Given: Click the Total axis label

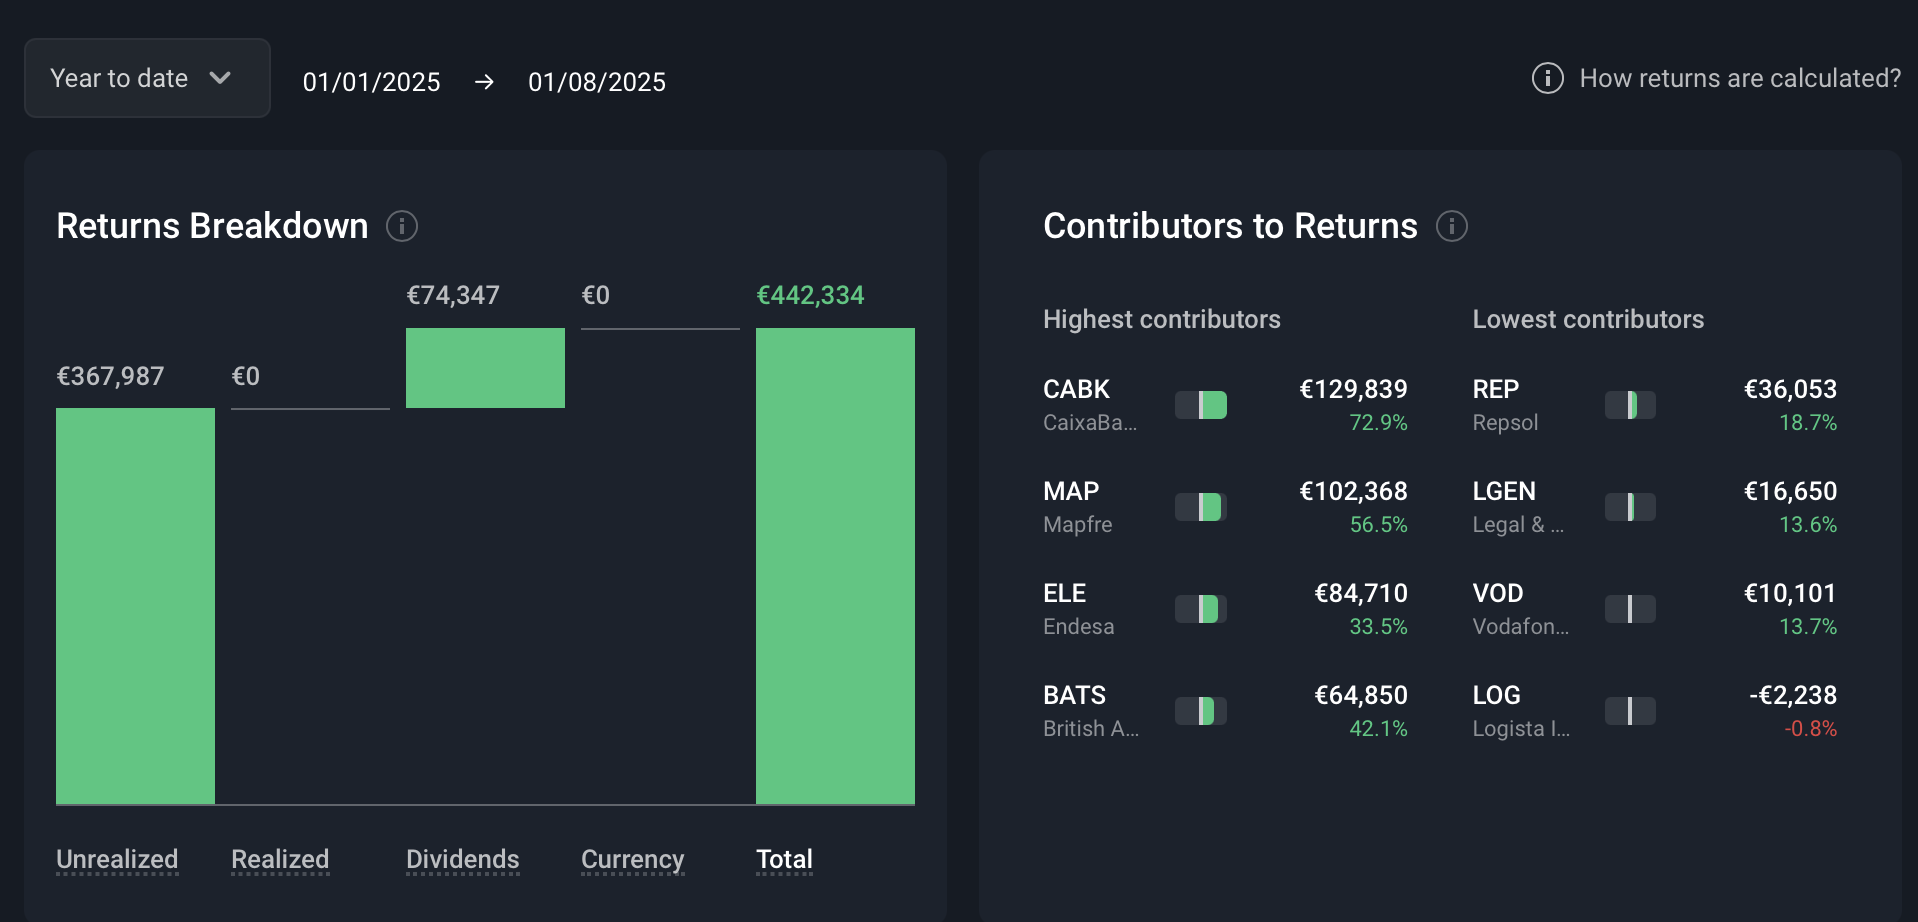Looking at the screenshot, I should [784, 859].
